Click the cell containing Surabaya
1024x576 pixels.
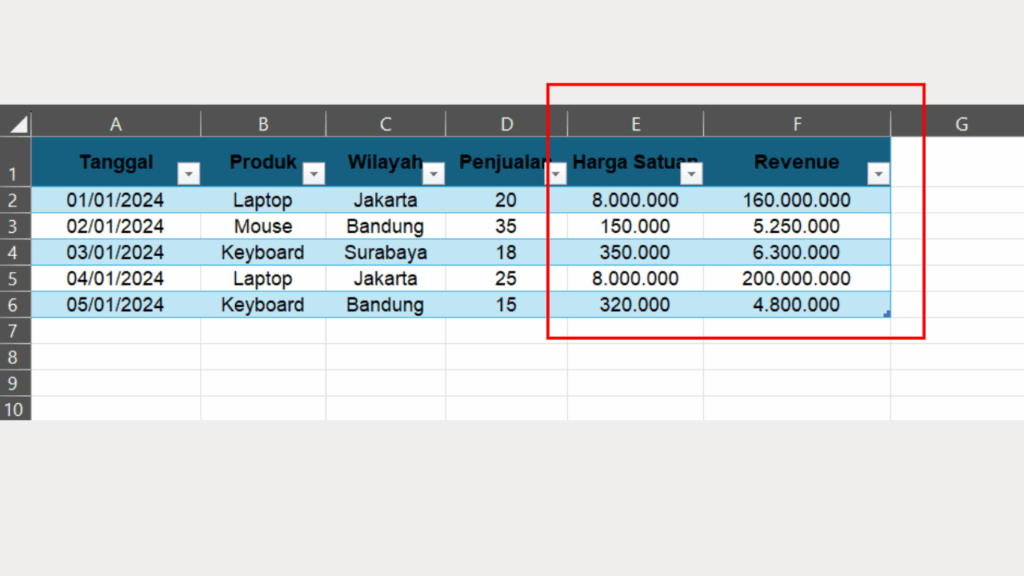pos(385,252)
